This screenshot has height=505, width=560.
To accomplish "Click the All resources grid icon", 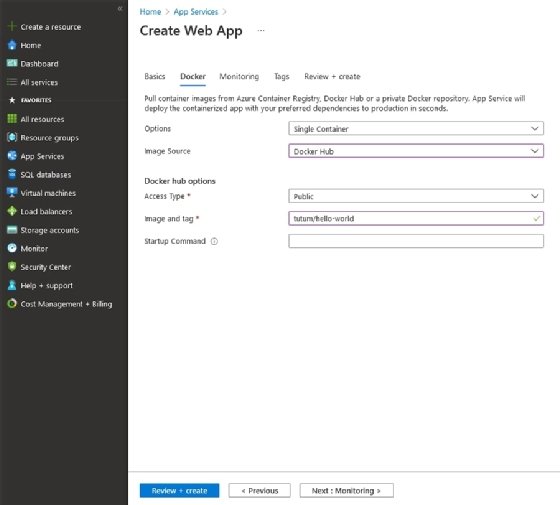I will point(12,119).
